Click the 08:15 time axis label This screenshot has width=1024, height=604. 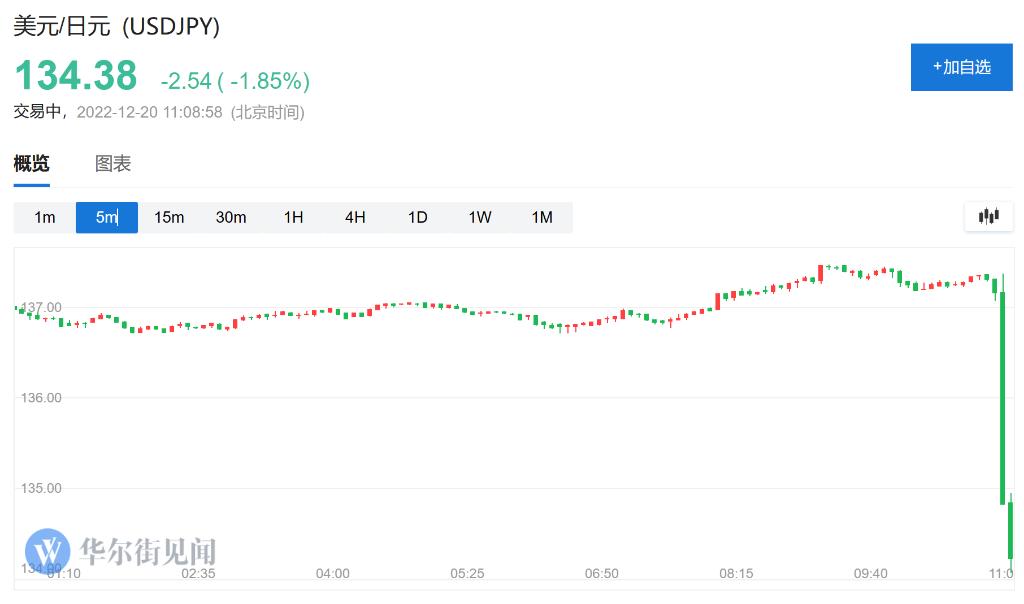pos(736,574)
